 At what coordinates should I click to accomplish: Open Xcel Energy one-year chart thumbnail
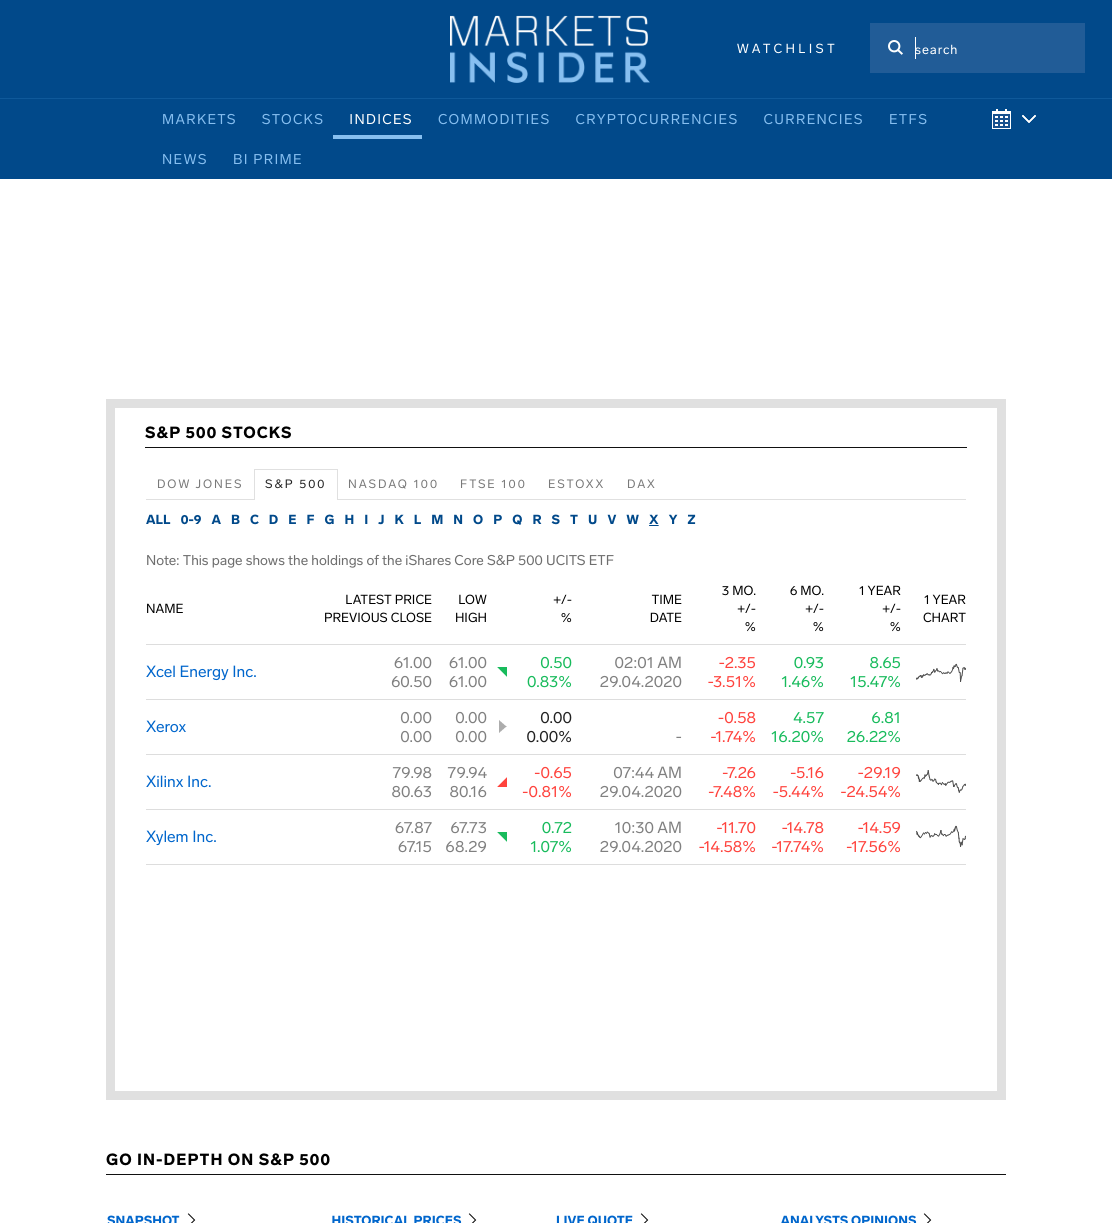[x=941, y=672]
